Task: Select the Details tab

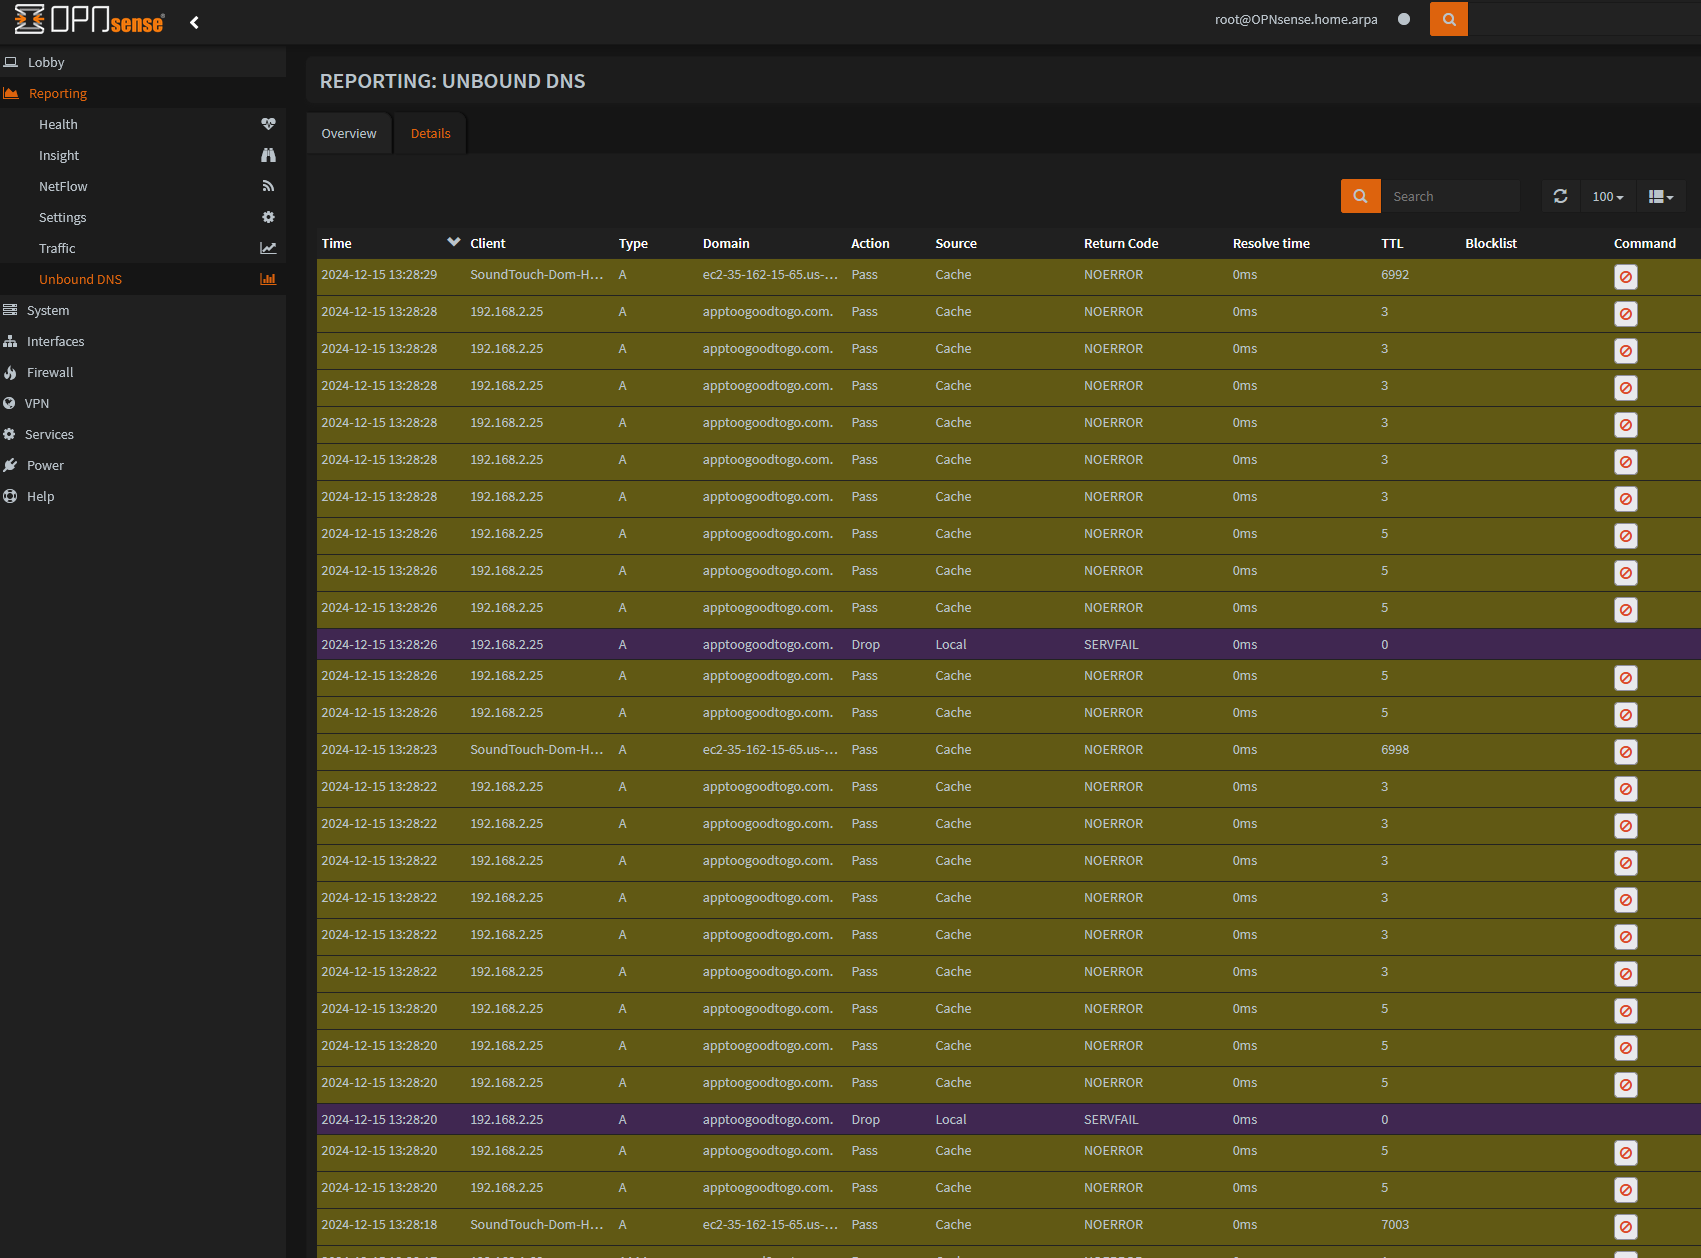Action: coord(430,133)
